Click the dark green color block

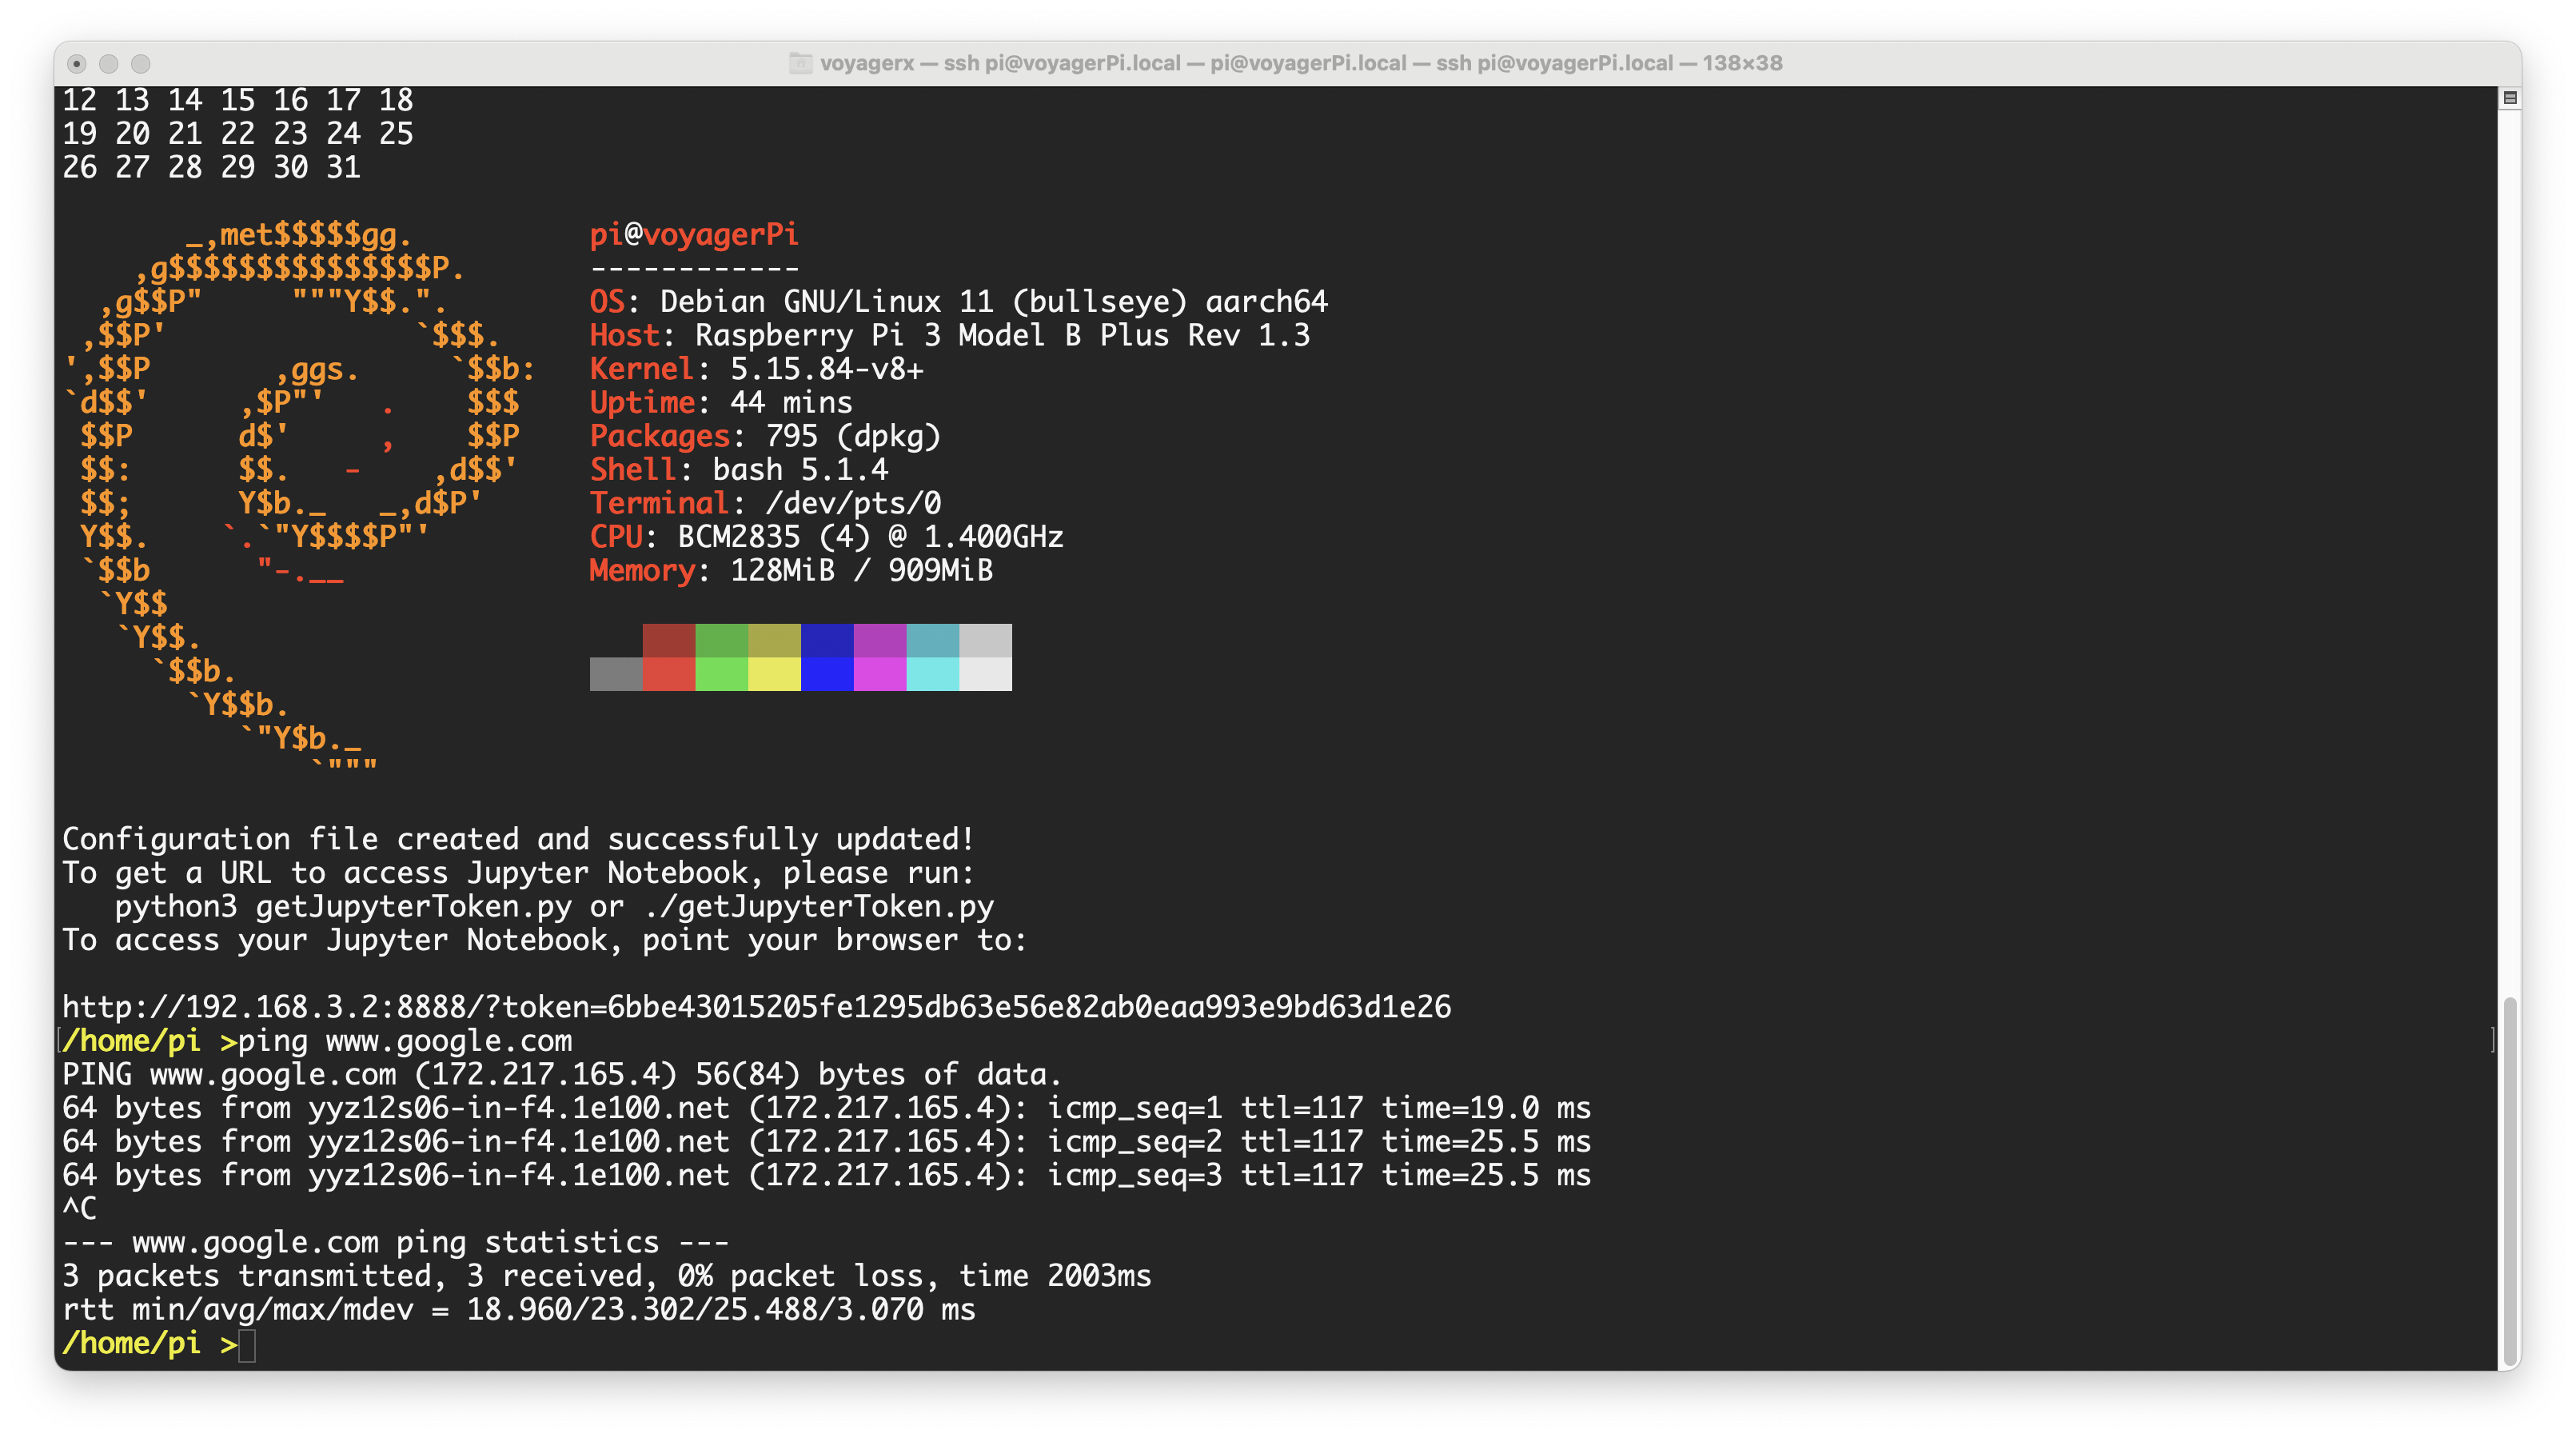pos(722,640)
